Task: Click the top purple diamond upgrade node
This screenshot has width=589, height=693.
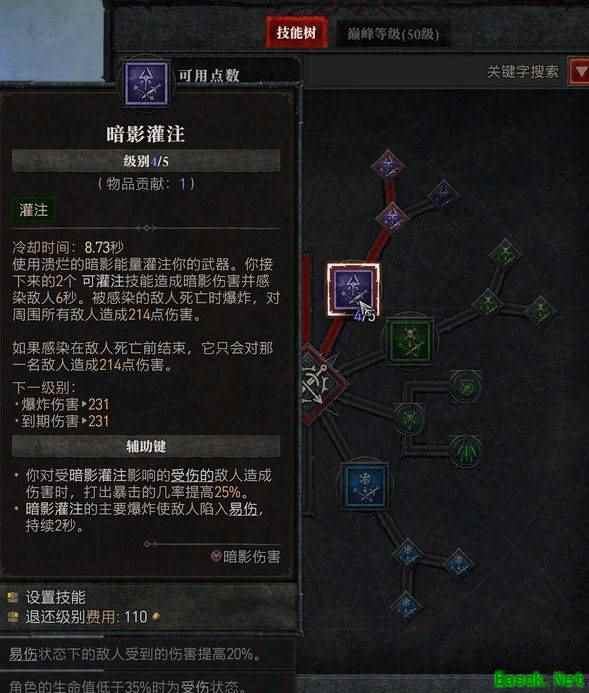Action: click(x=388, y=166)
